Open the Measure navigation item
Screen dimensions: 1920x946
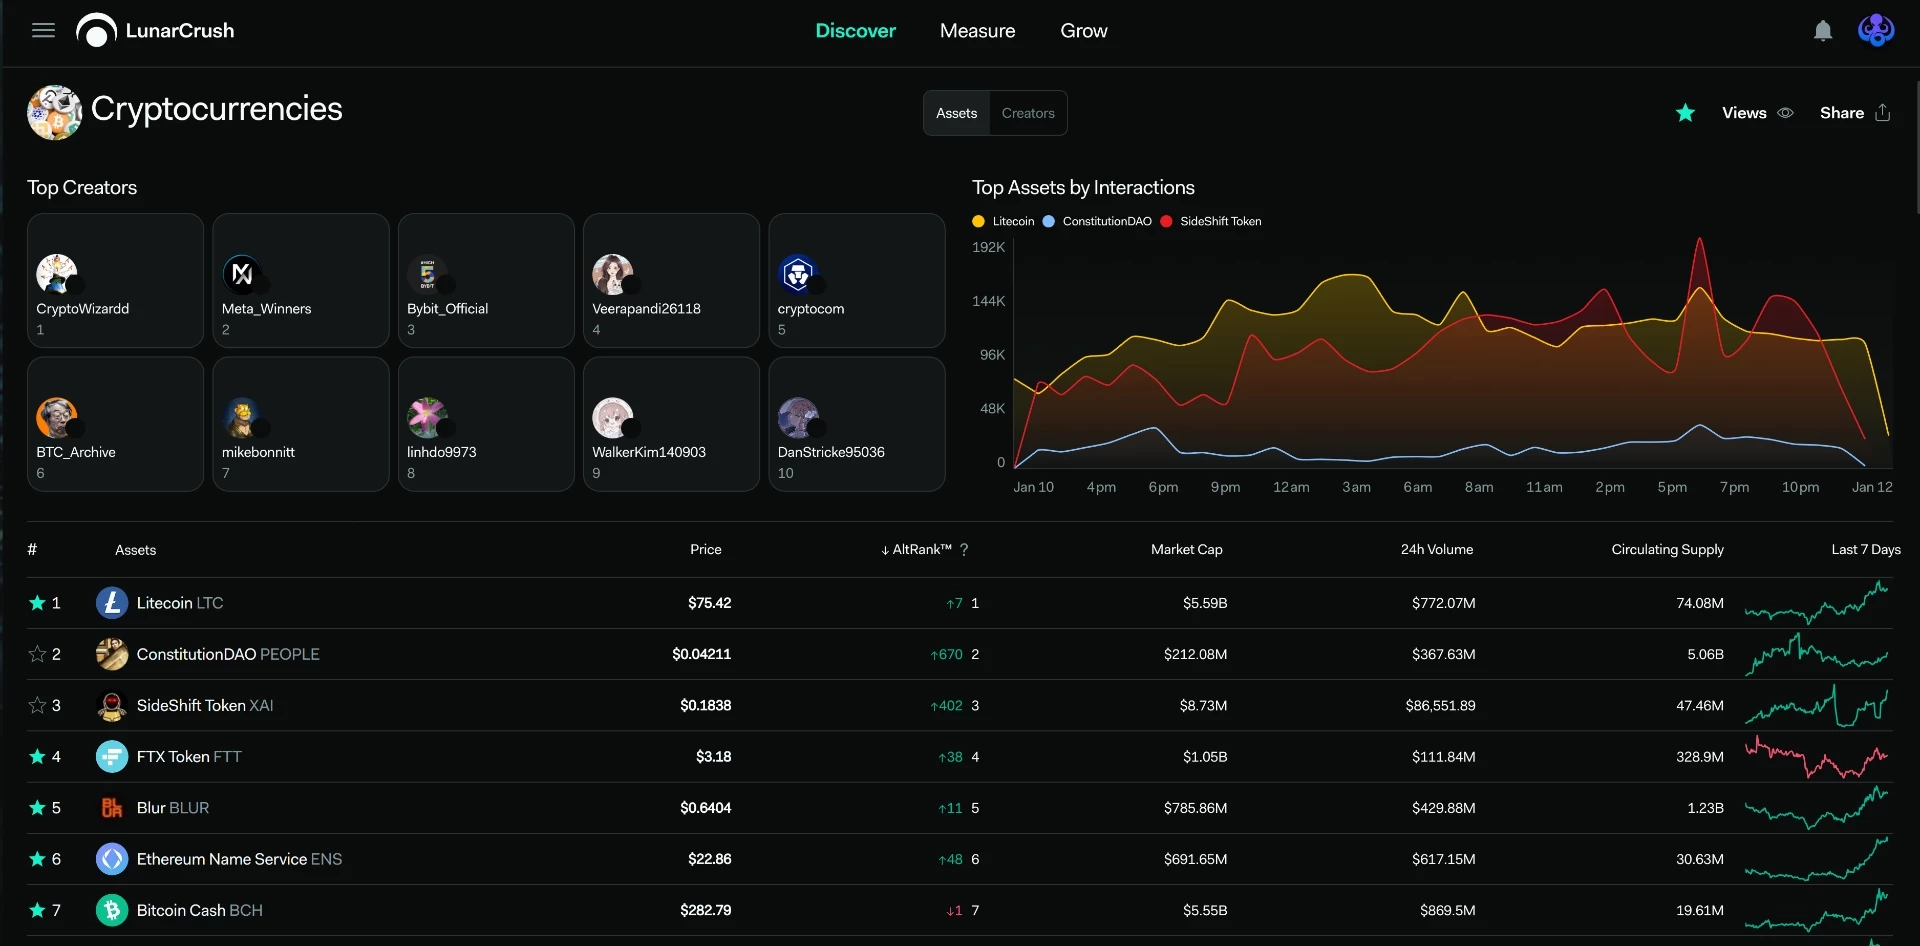click(x=977, y=31)
